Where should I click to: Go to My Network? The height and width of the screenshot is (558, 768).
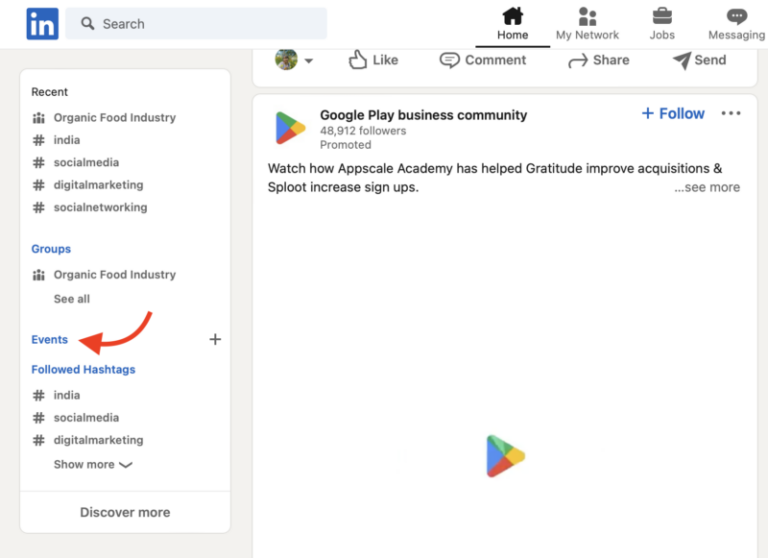click(x=587, y=24)
